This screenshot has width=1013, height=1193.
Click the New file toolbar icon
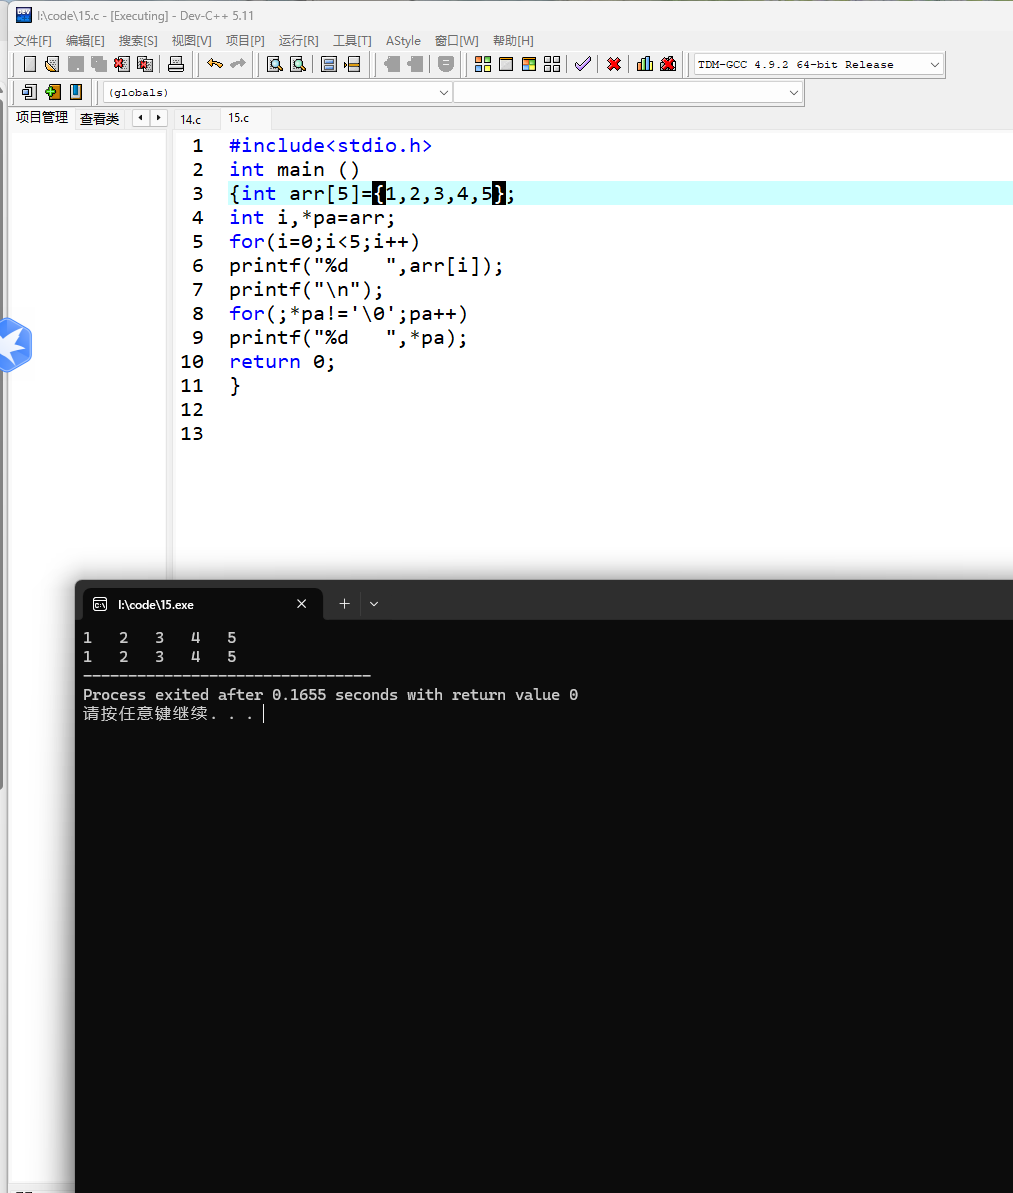click(x=30, y=65)
